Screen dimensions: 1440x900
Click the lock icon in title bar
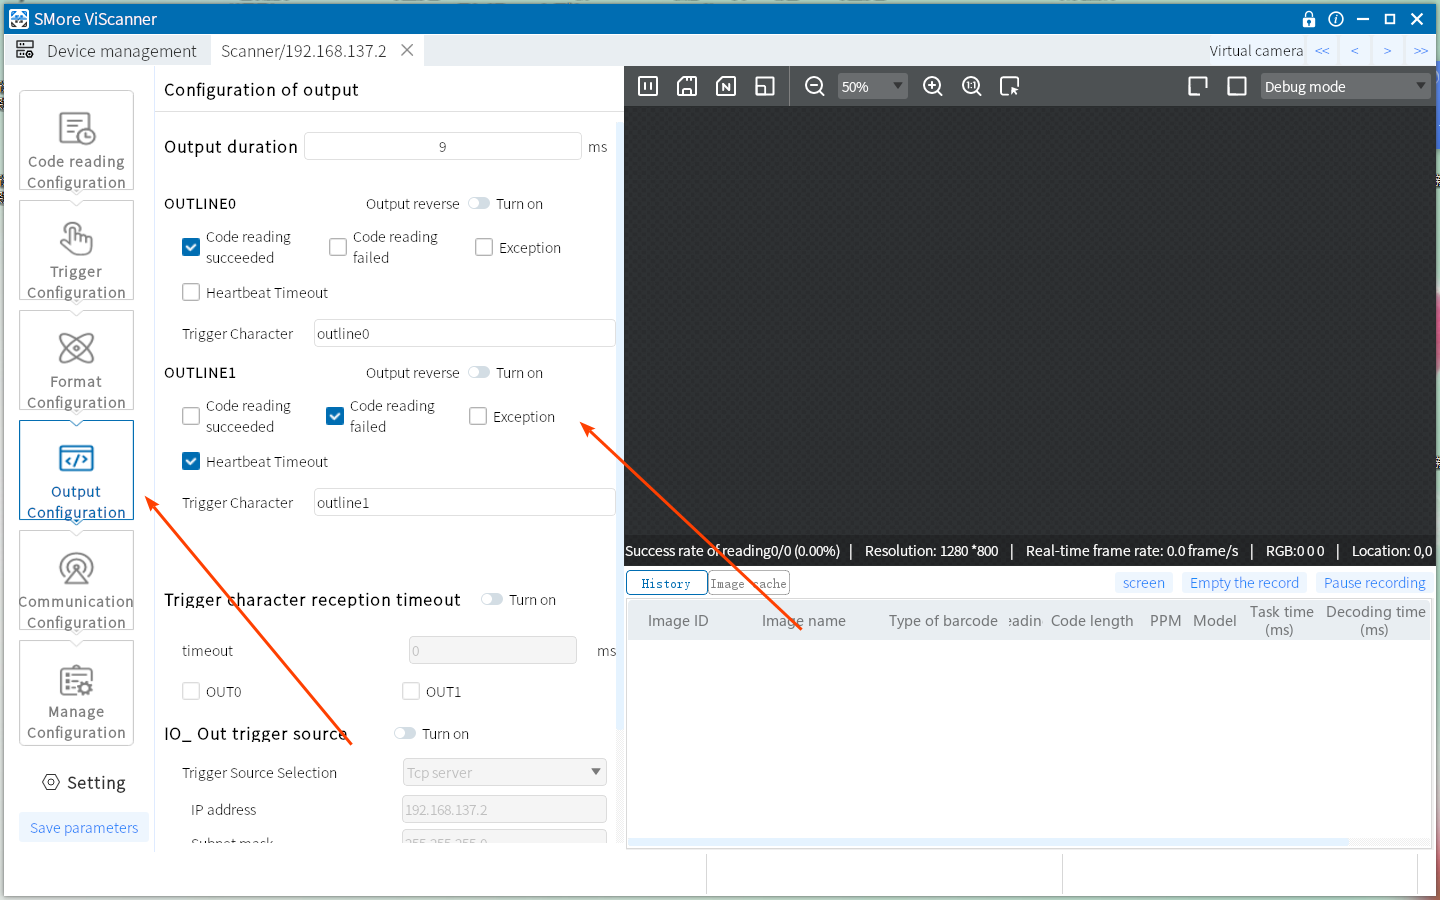click(x=1309, y=19)
